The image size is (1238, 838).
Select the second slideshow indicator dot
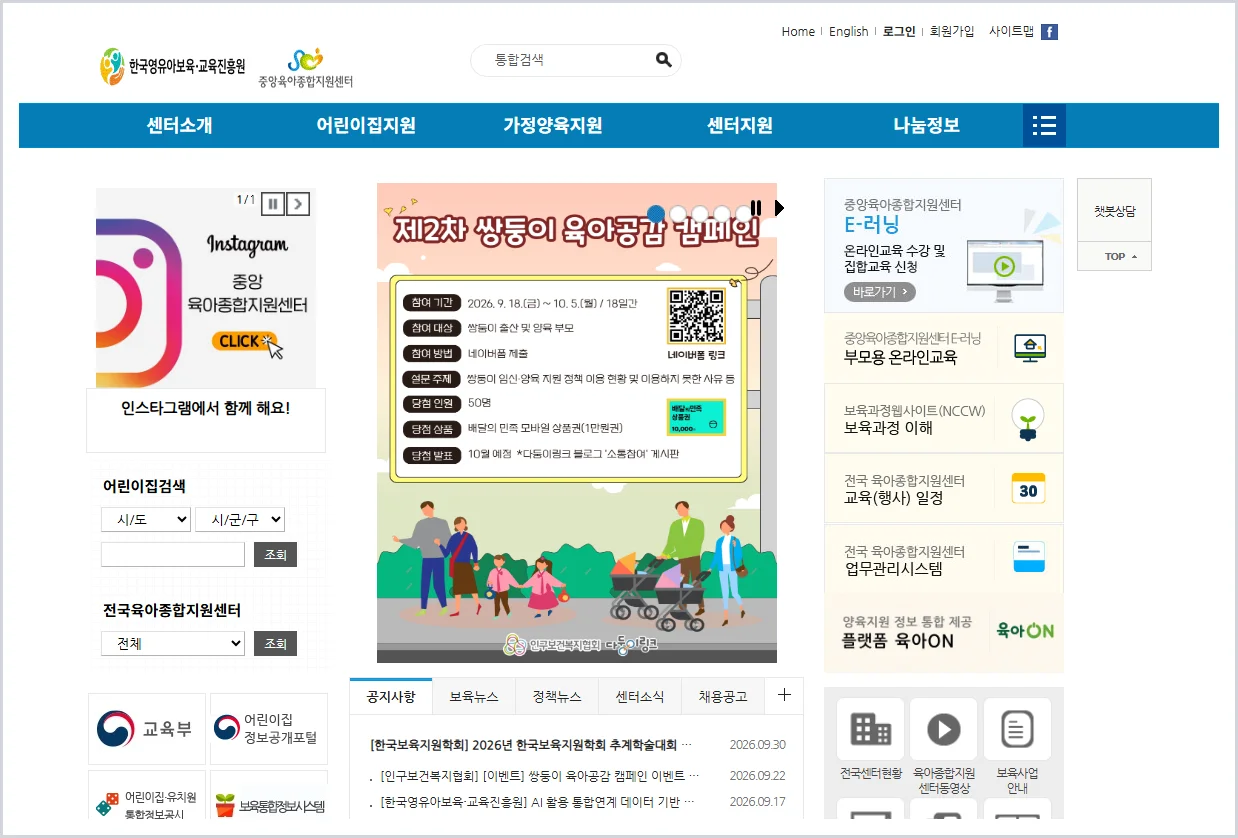(678, 213)
